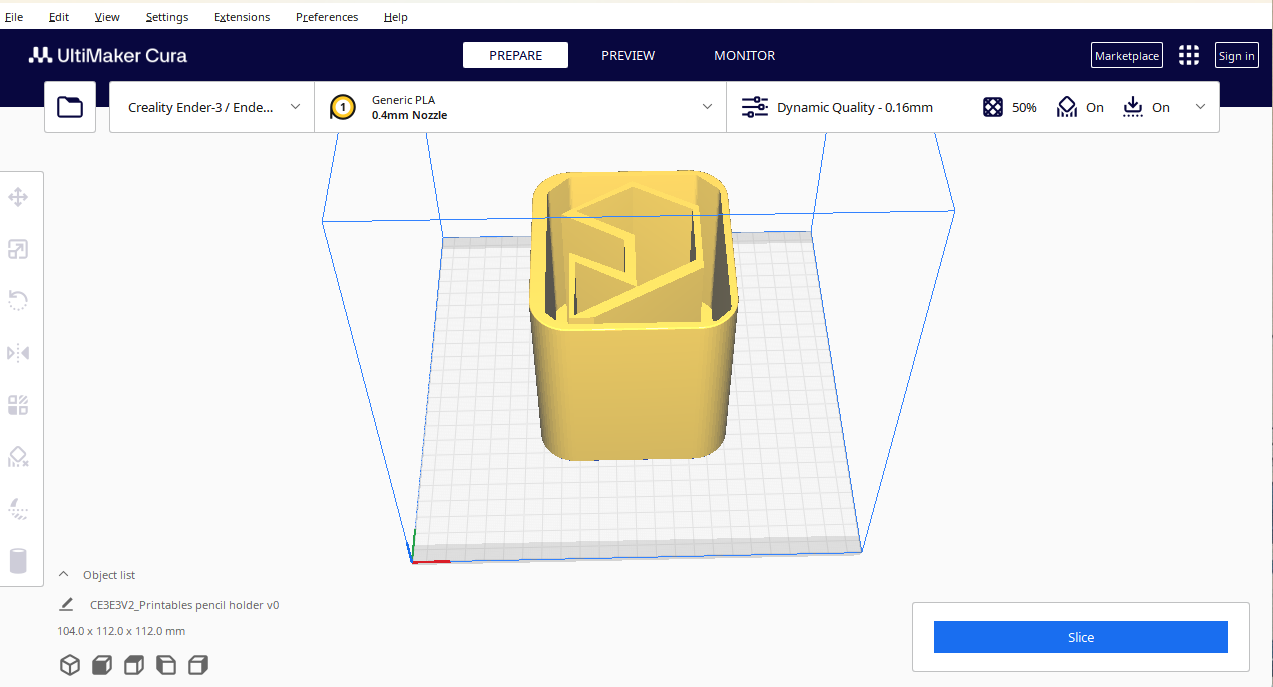This screenshot has width=1273, height=687.
Task: Click the adhesion On icon
Action: point(1133,107)
